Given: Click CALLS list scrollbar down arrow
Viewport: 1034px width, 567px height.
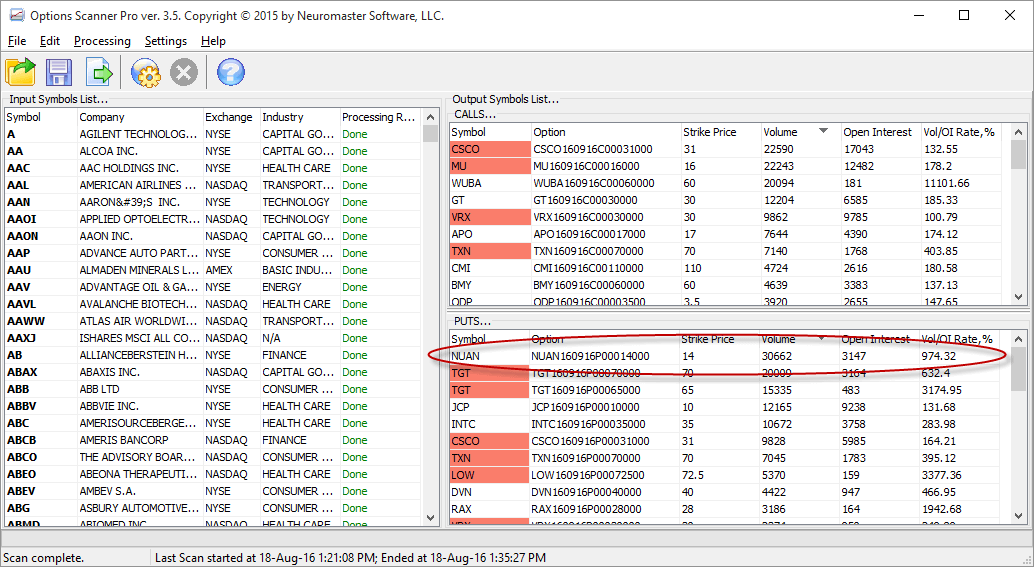Looking at the screenshot, I should point(1018,297).
